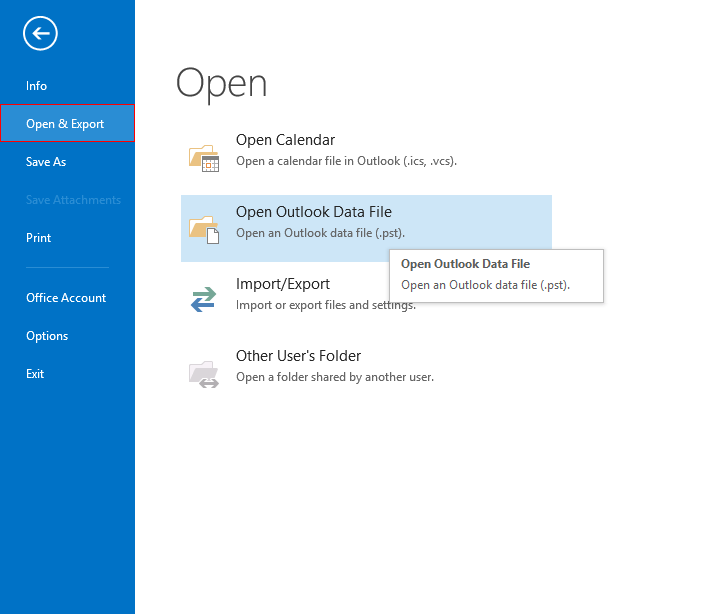
Task: Click the back arrow circle icon
Action: [40, 33]
